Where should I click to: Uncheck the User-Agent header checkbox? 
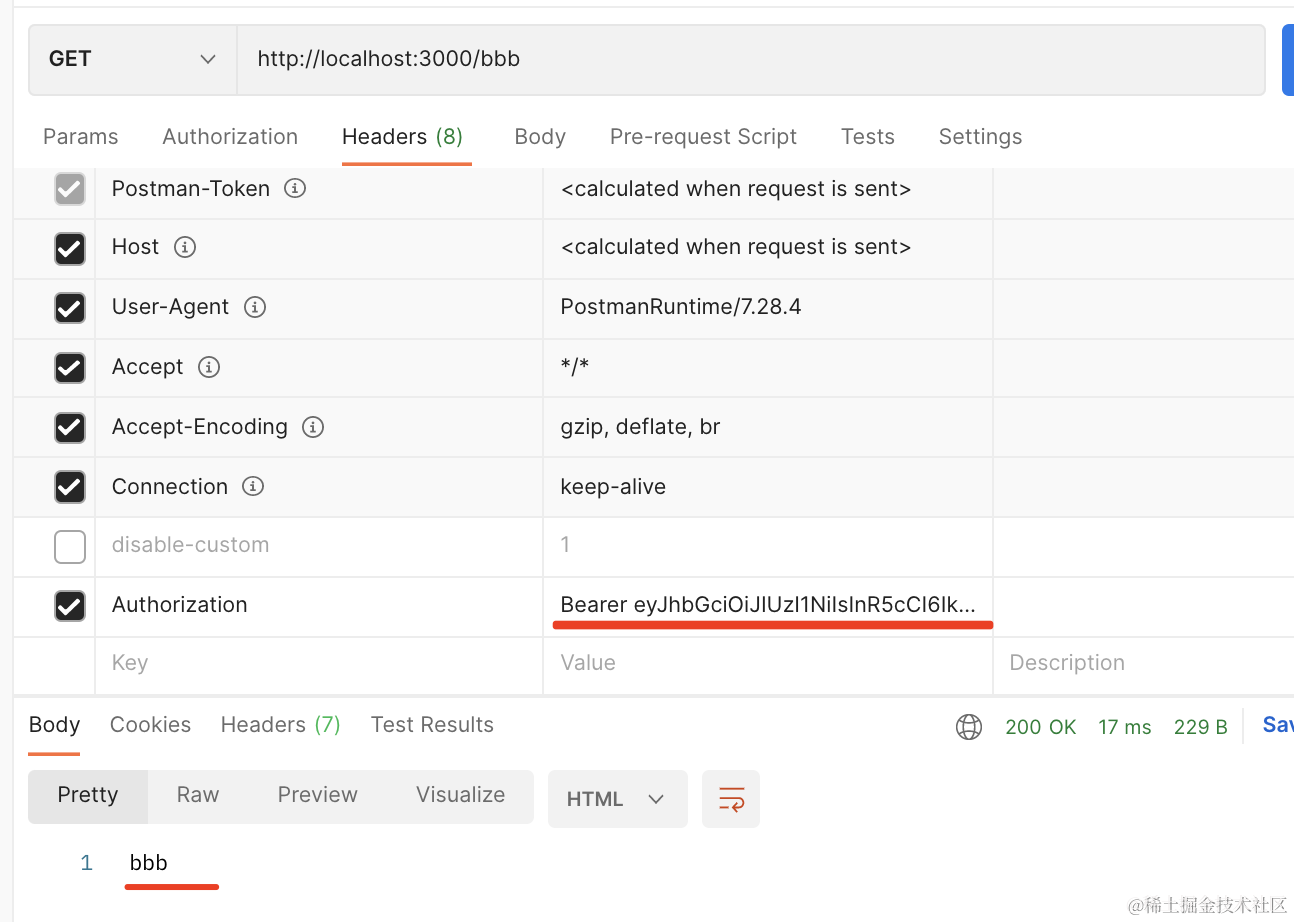[x=70, y=308]
